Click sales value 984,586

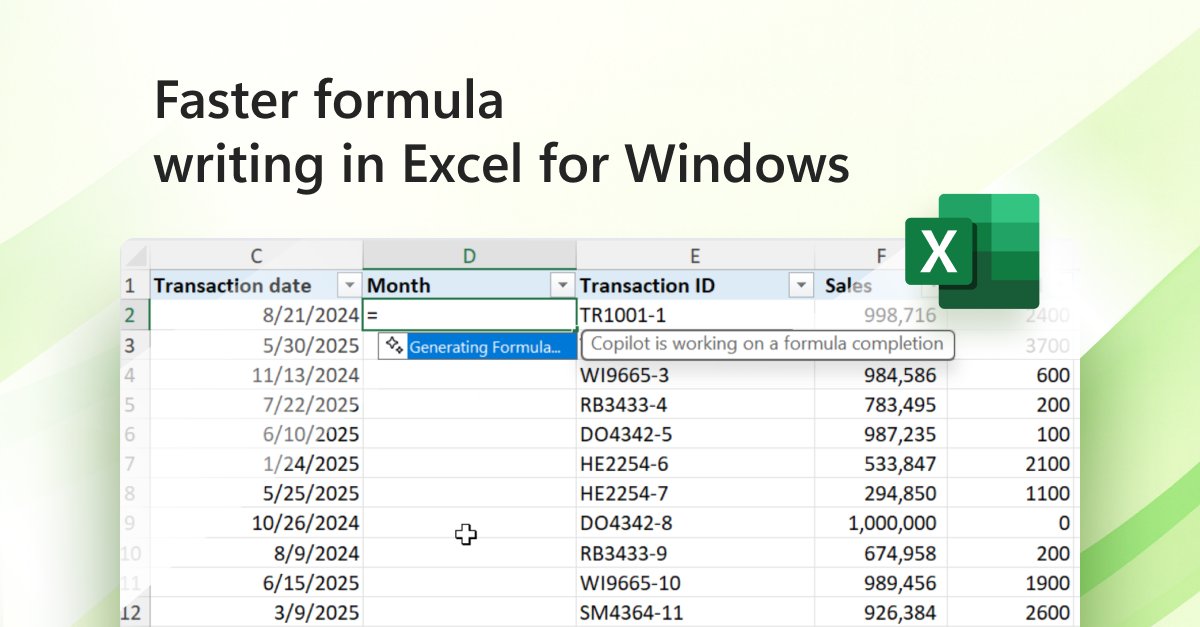click(x=881, y=376)
